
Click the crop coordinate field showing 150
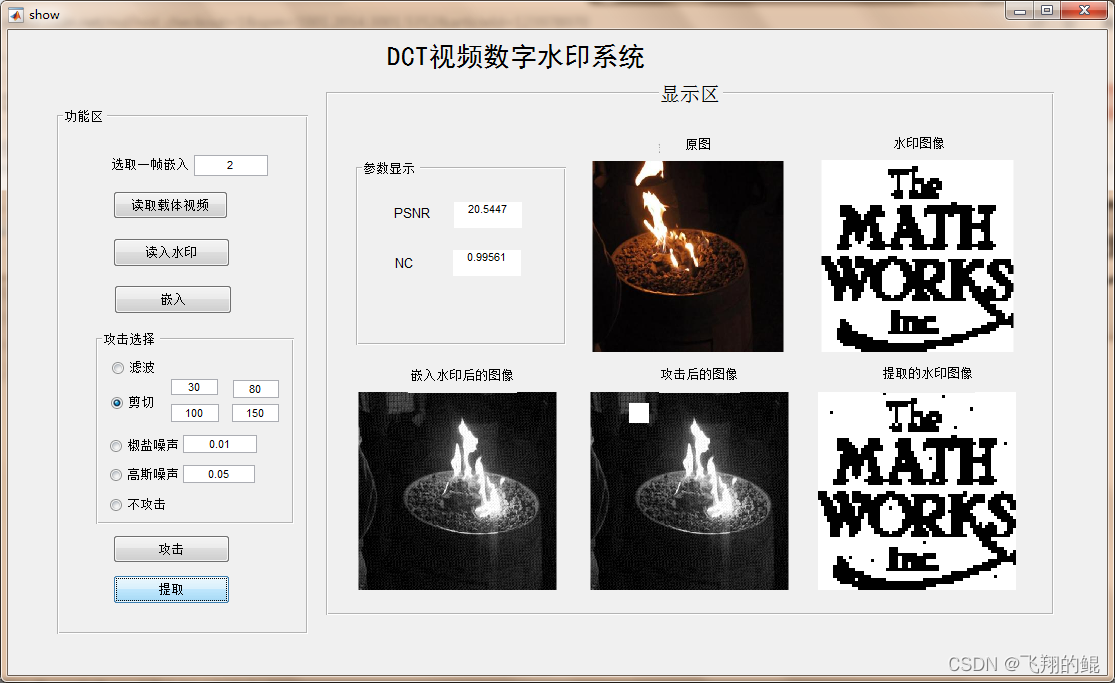[255, 412]
